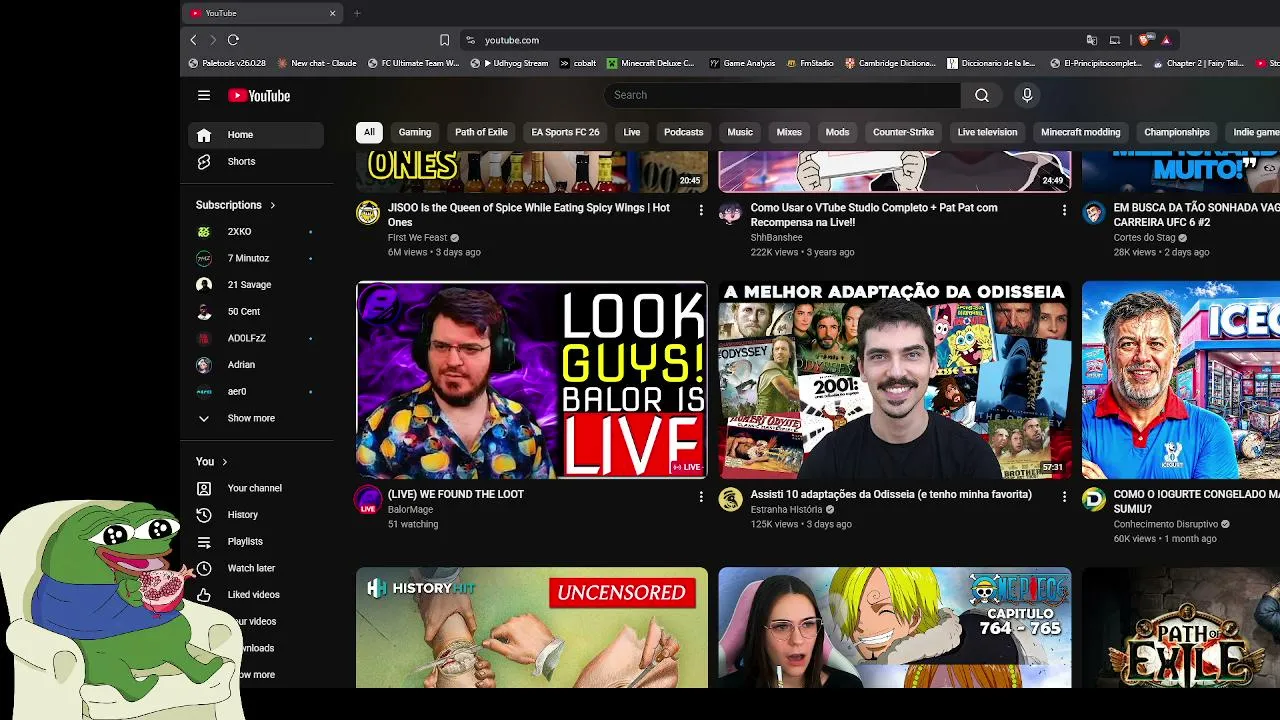Open more options for VTube Studio video
Viewport: 1280px width, 720px height.
(1064, 210)
